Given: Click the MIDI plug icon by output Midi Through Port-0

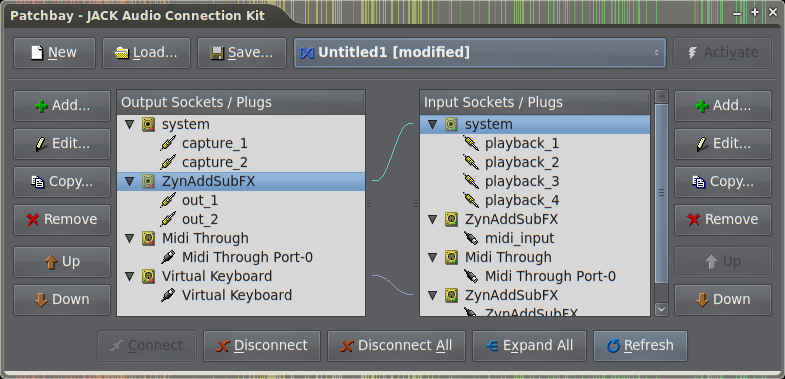Looking at the screenshot, I should 168,257.
